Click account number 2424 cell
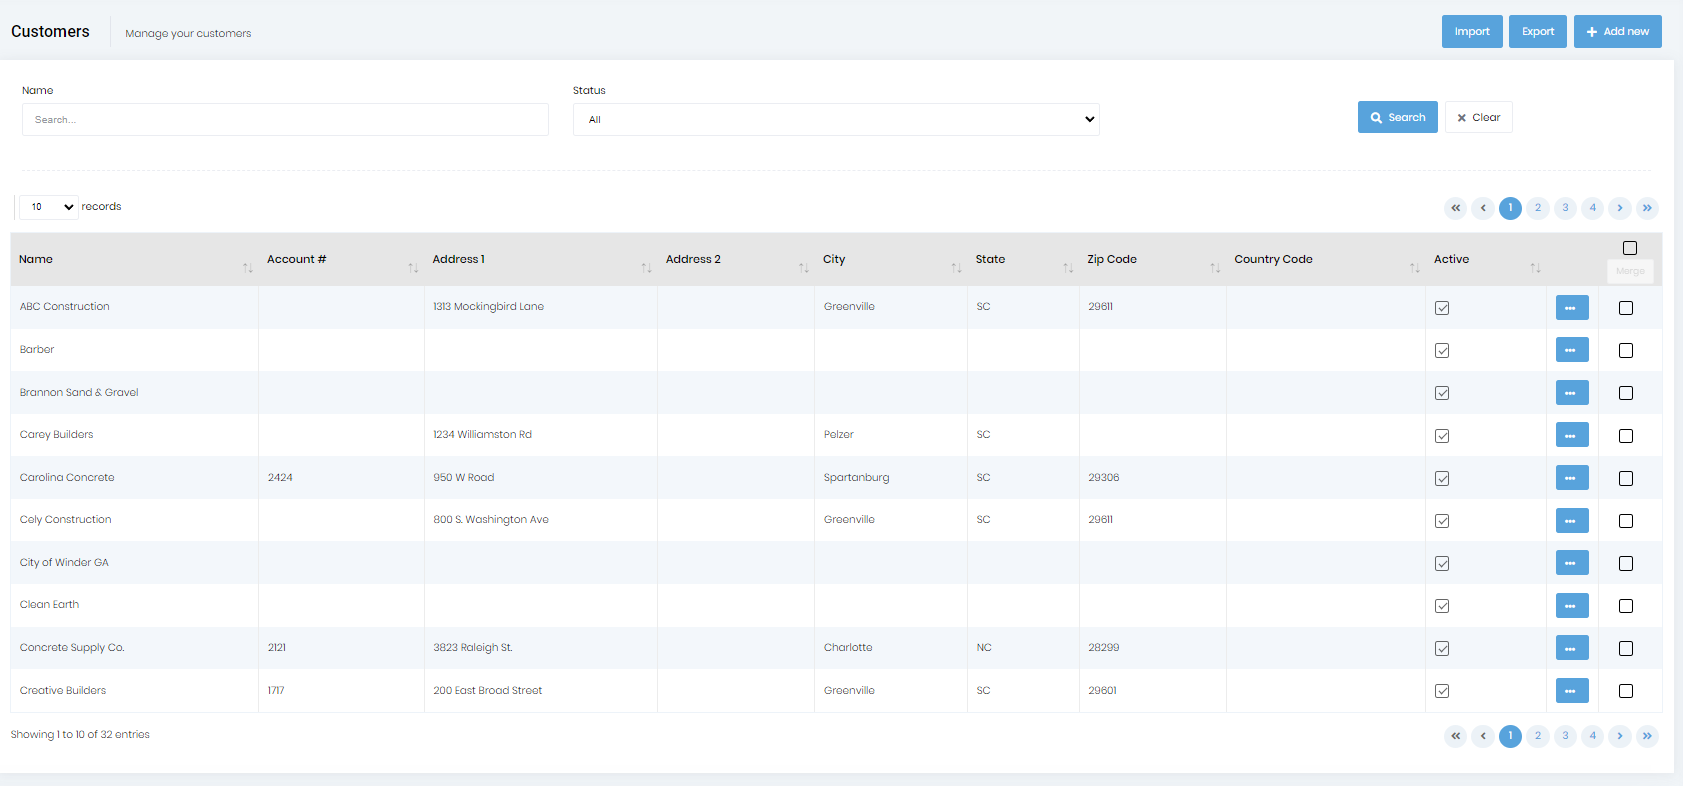The image size is (1683, 786). (280, 477)
